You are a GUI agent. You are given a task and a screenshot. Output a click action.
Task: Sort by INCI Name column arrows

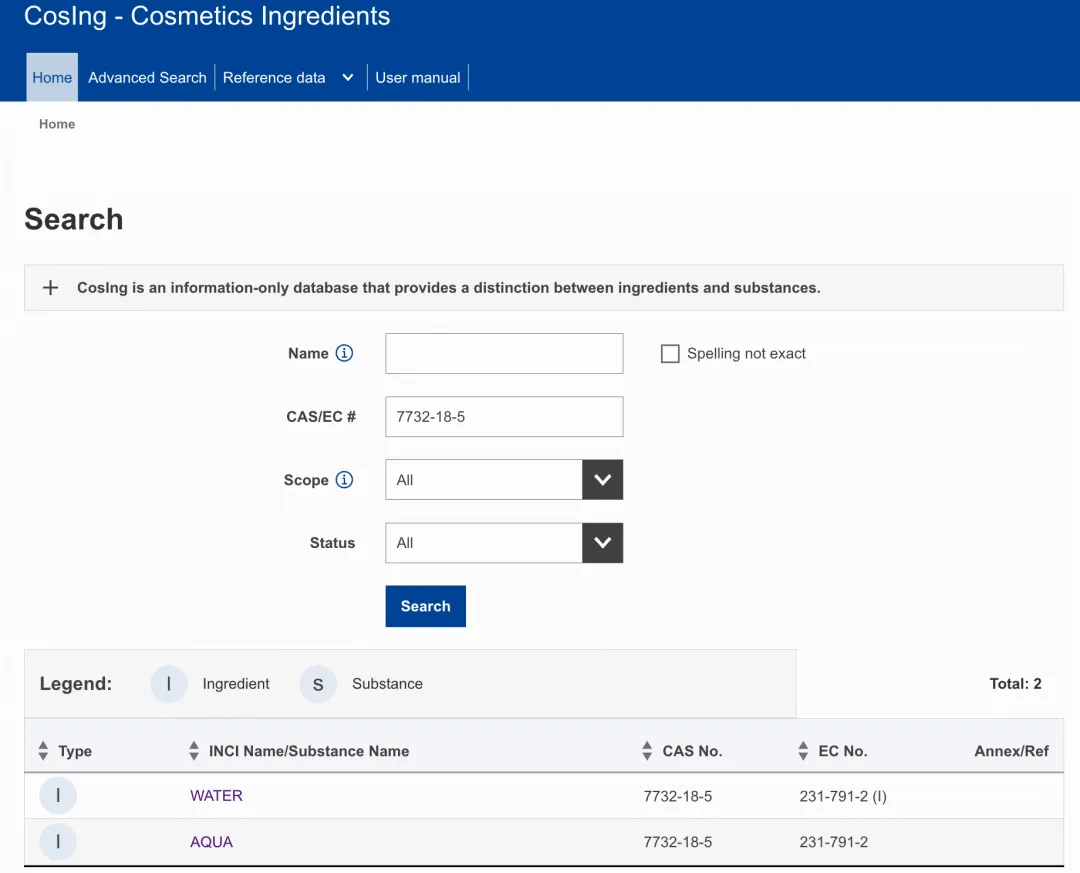(x=194, y=751)
